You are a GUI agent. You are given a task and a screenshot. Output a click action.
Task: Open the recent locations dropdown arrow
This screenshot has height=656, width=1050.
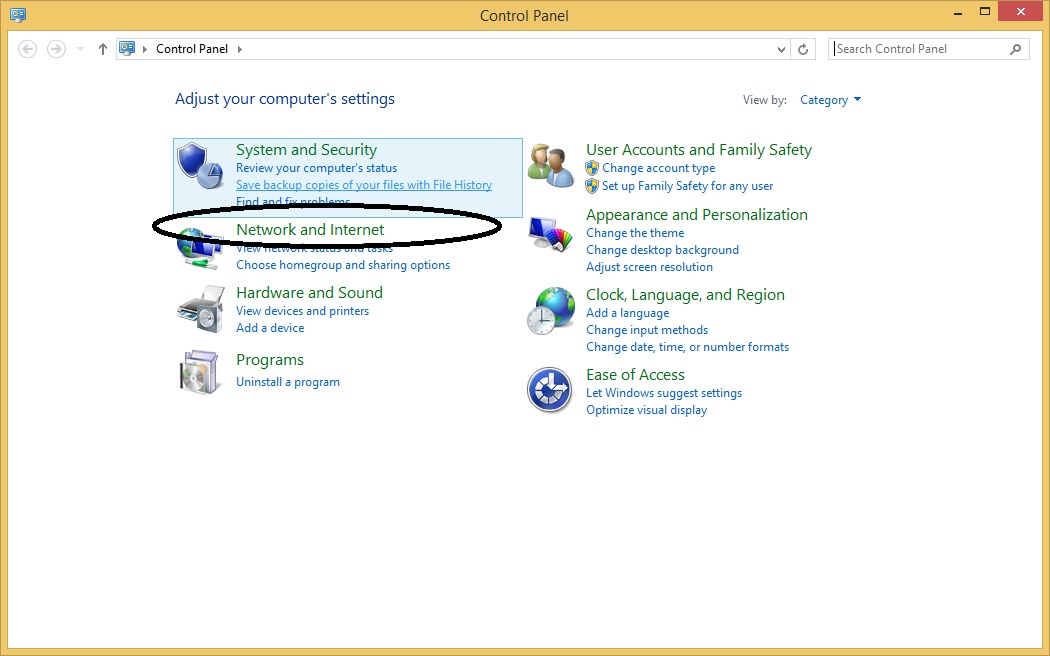80,49
